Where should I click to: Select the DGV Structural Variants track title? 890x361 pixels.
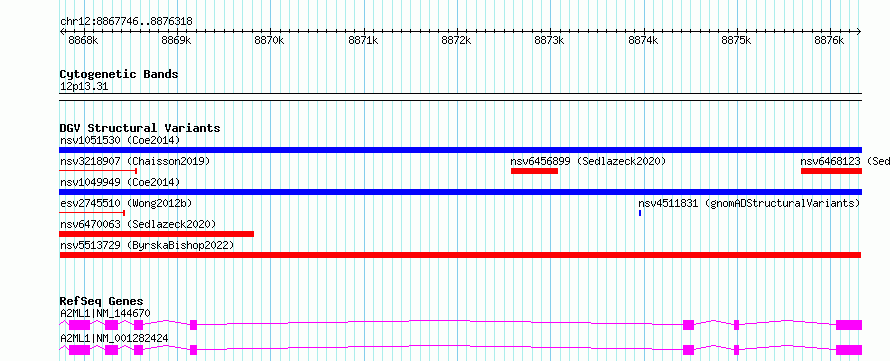tap(140, 128)
